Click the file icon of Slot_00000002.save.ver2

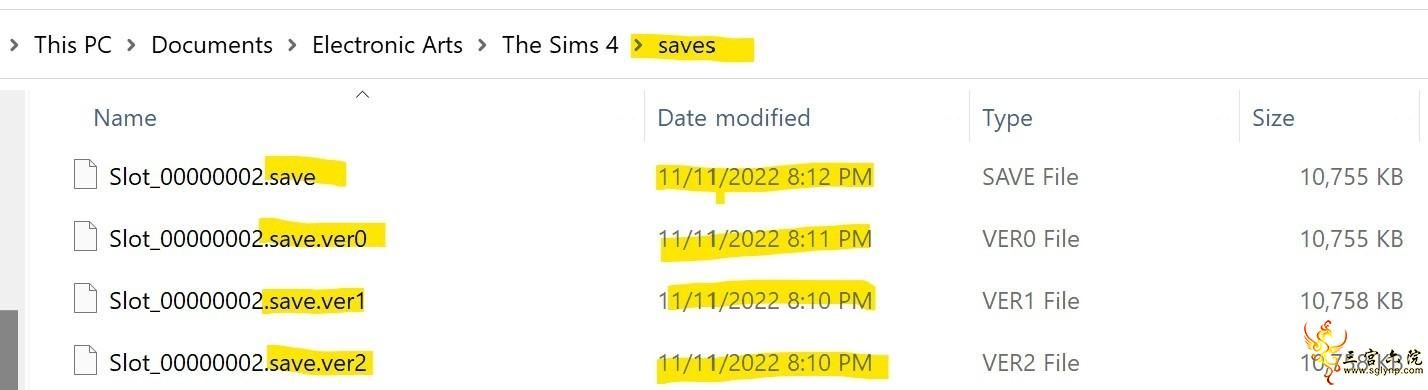point(86,361)
